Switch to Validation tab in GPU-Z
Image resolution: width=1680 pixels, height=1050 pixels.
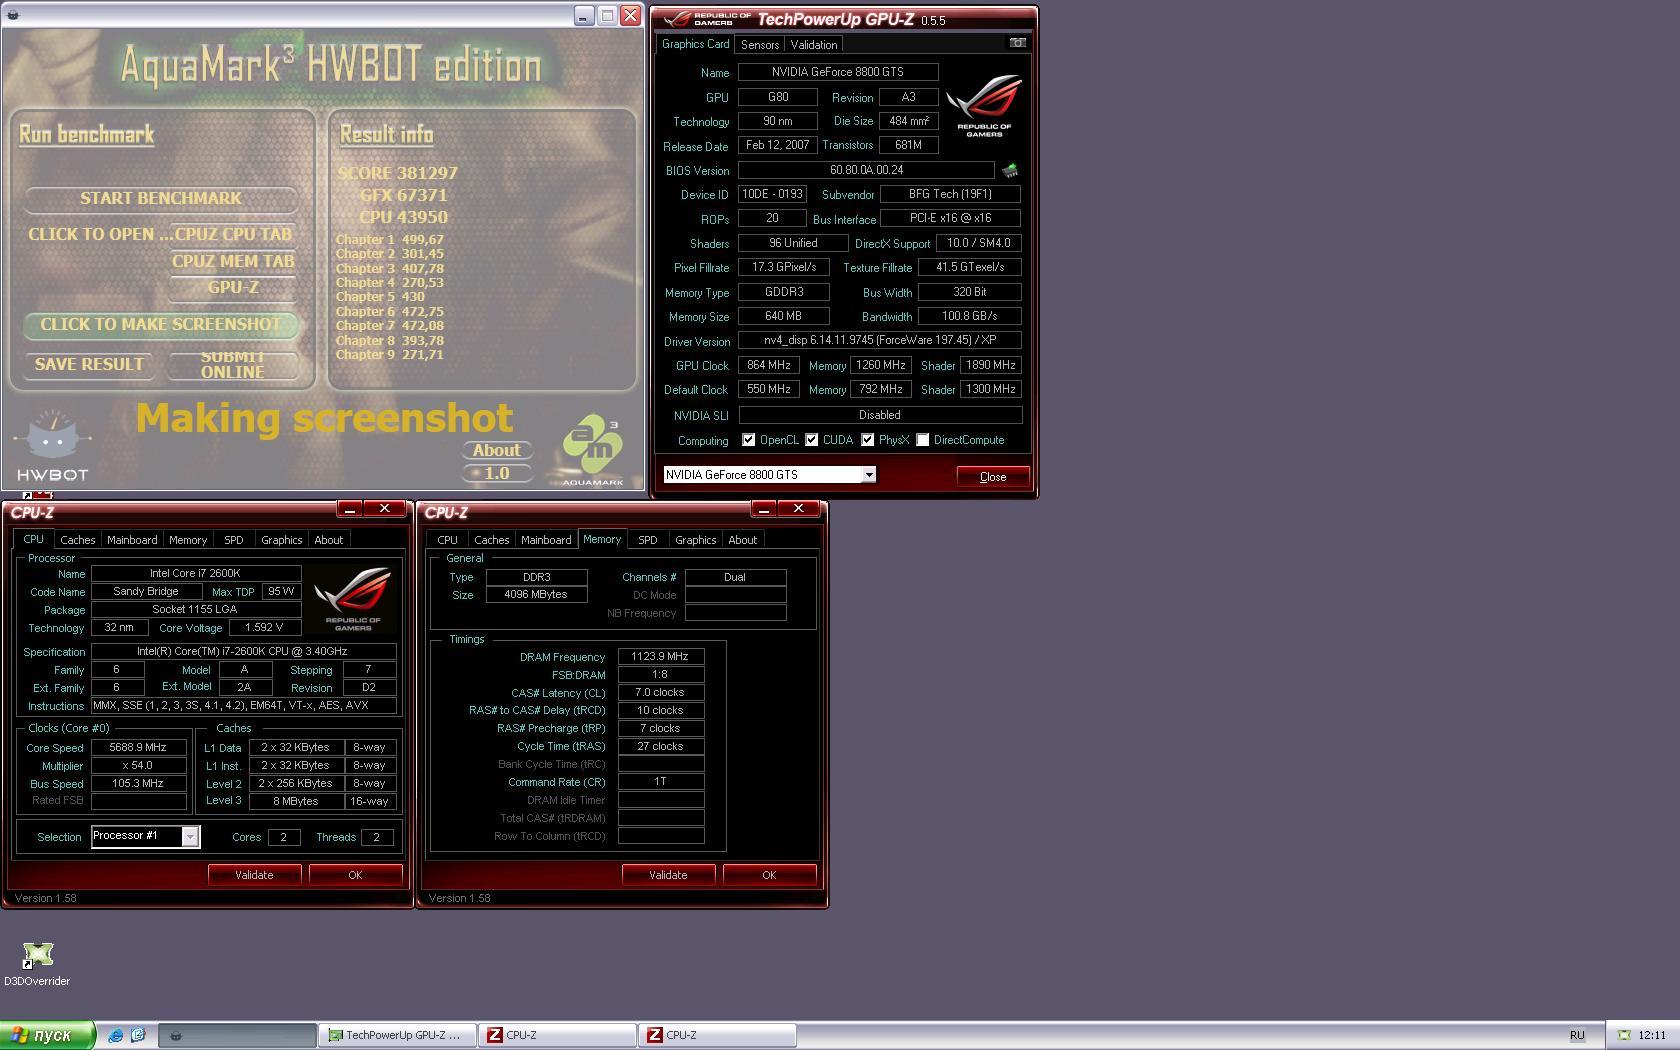(x=814, y=45)
